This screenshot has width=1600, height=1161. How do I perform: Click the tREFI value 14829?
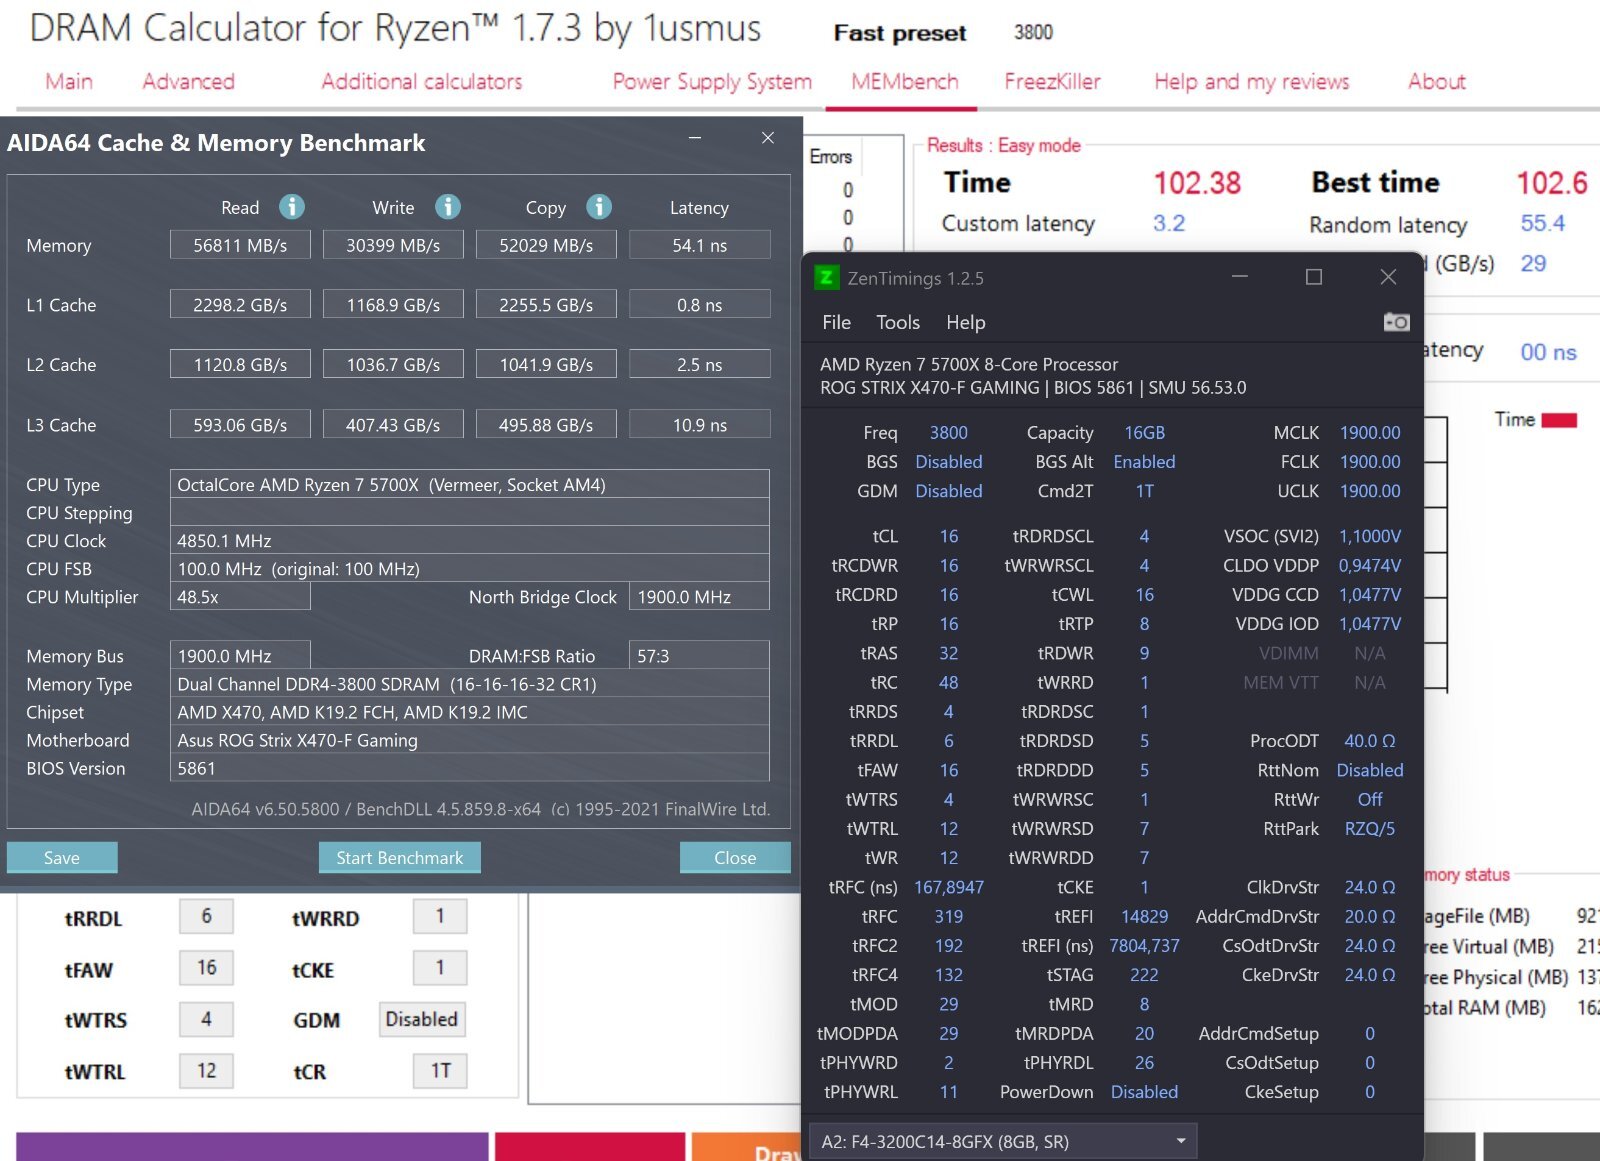click(1144, 916)
